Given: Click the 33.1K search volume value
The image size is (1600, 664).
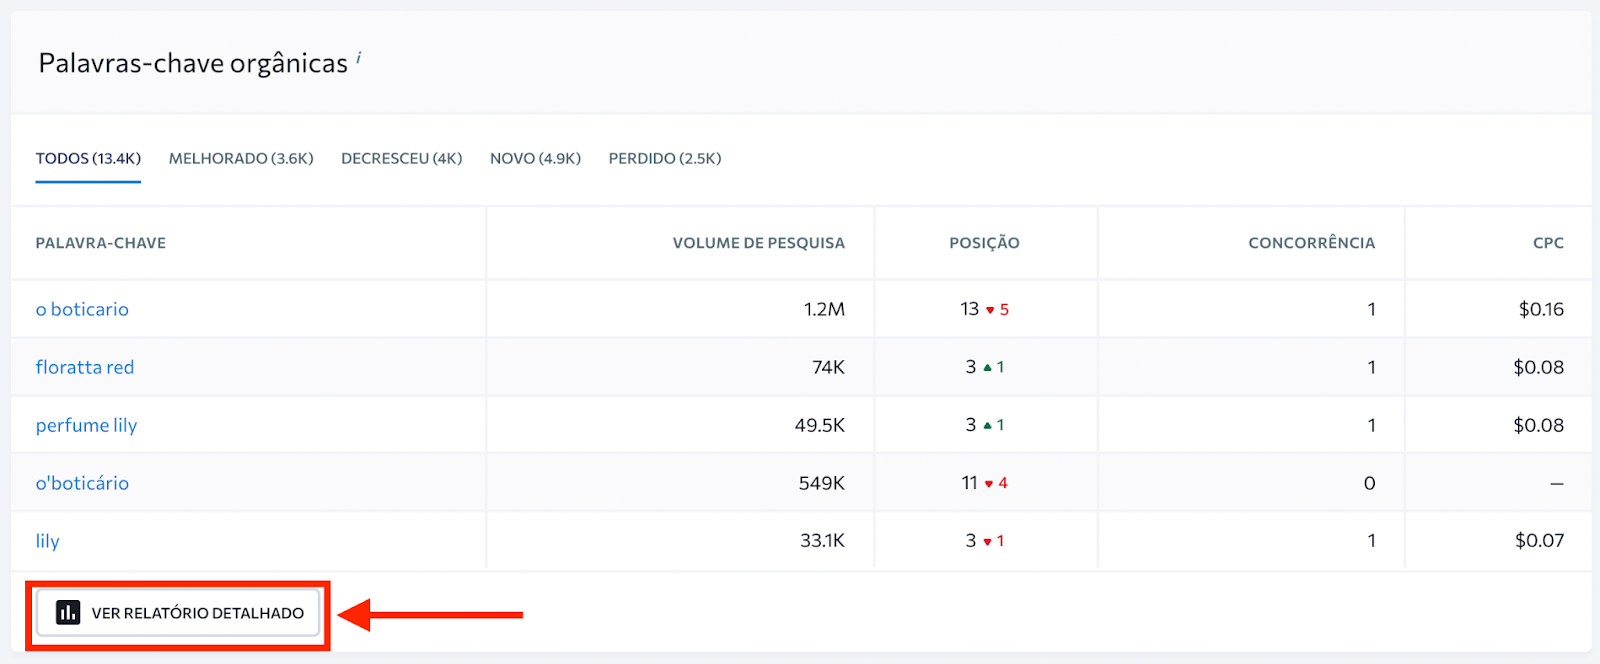Looking at the screenshot, I should tap(822, 541).
